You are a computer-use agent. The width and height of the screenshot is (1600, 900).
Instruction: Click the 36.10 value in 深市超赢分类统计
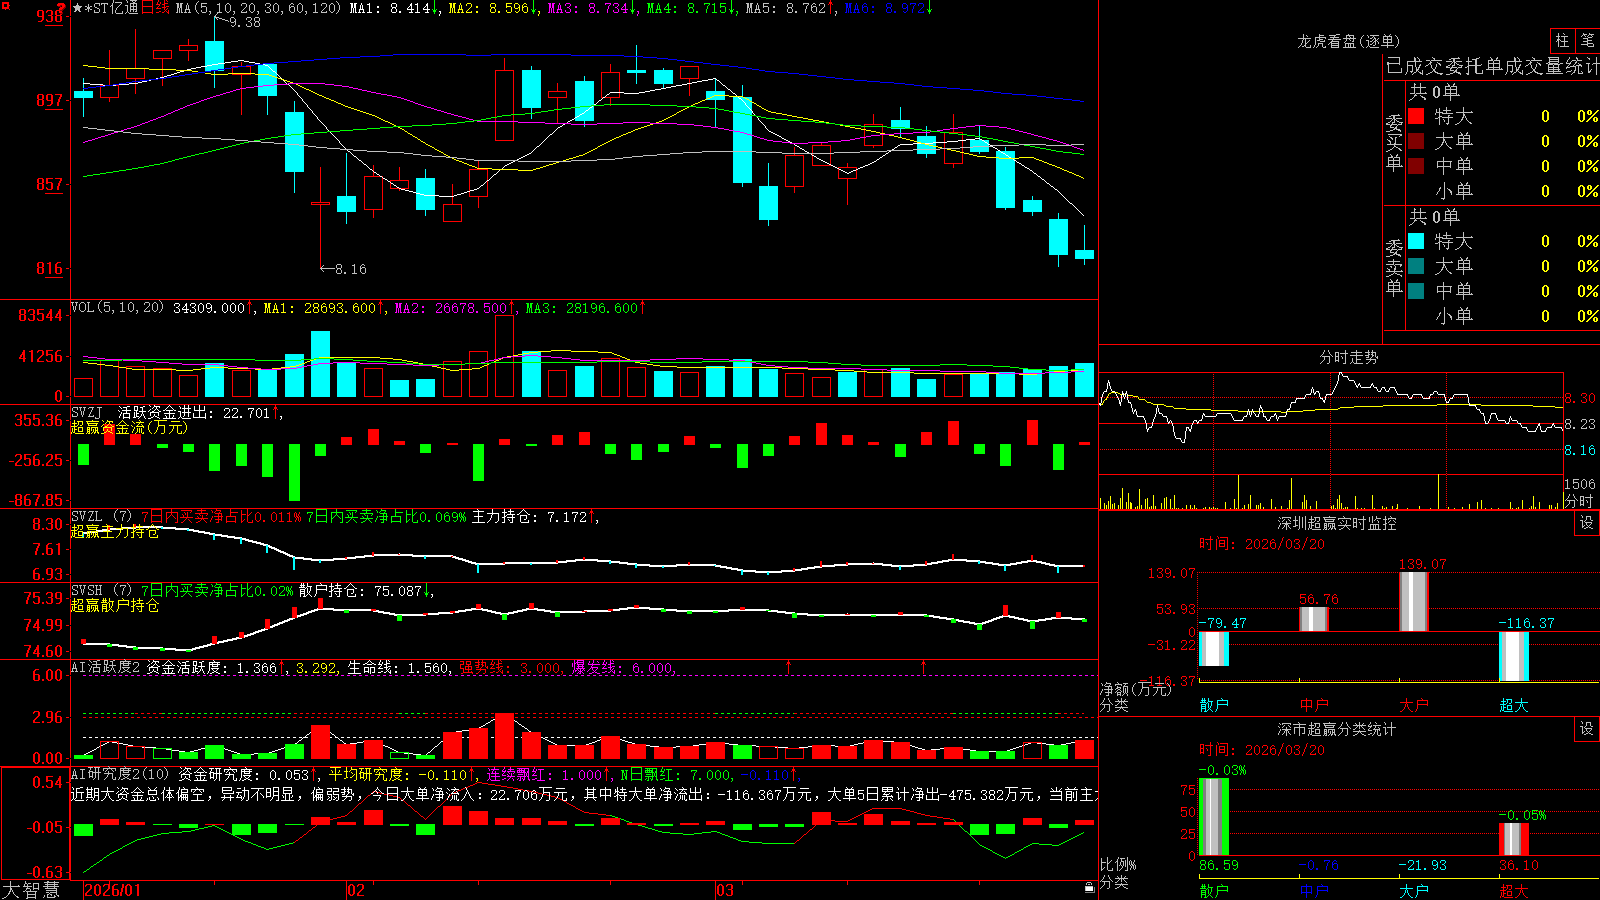point(1518,865)
